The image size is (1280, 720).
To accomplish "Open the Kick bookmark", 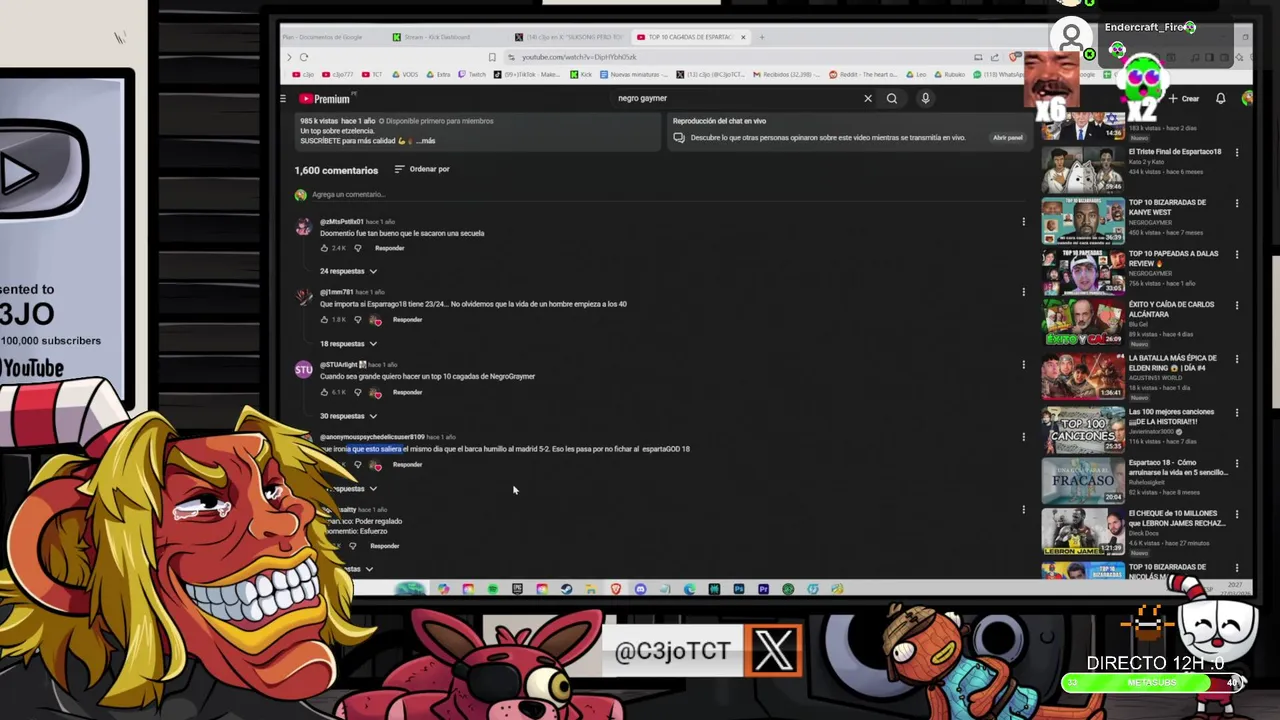I will tap(582, 74).
